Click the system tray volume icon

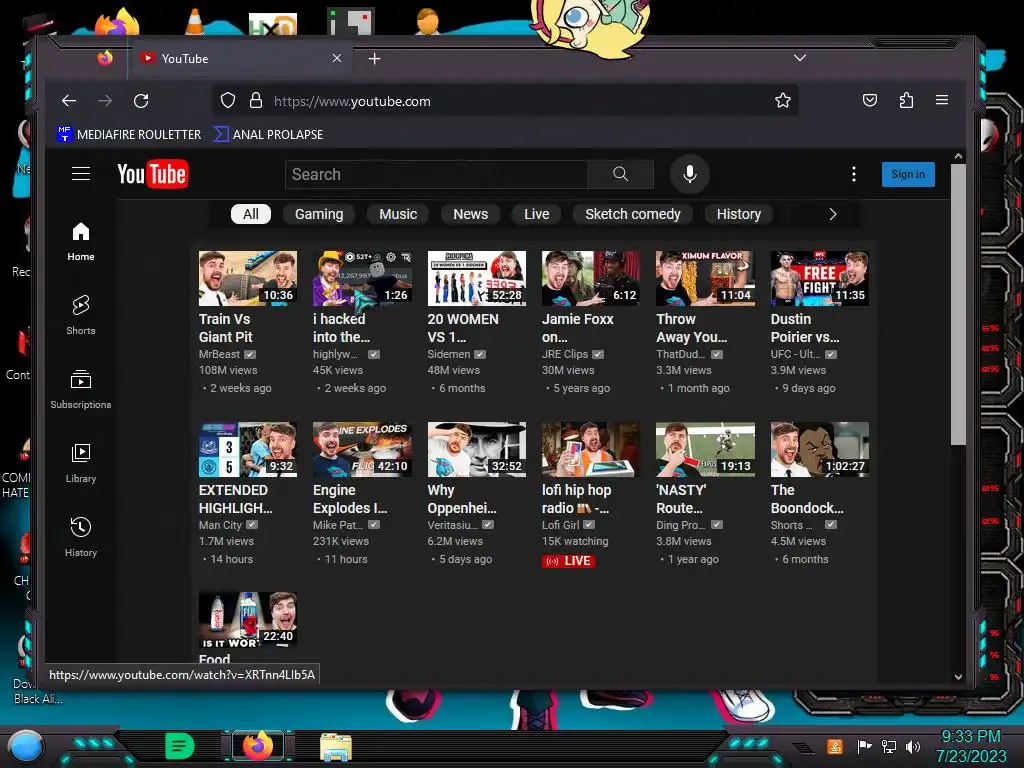913,746
